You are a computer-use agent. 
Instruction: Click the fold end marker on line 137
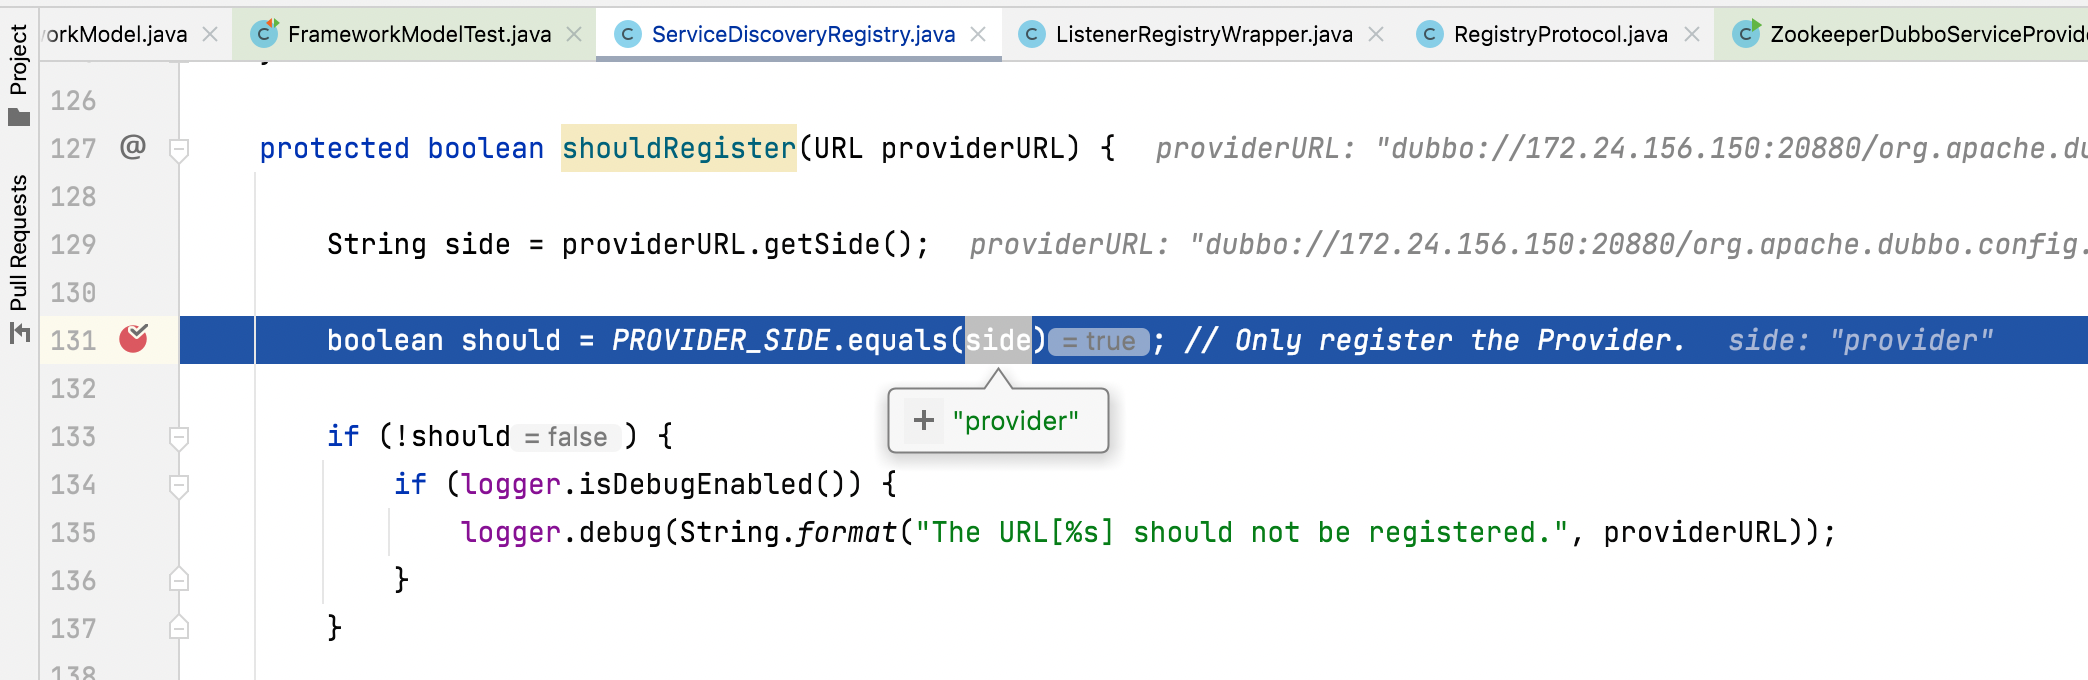tap(179, 627)
